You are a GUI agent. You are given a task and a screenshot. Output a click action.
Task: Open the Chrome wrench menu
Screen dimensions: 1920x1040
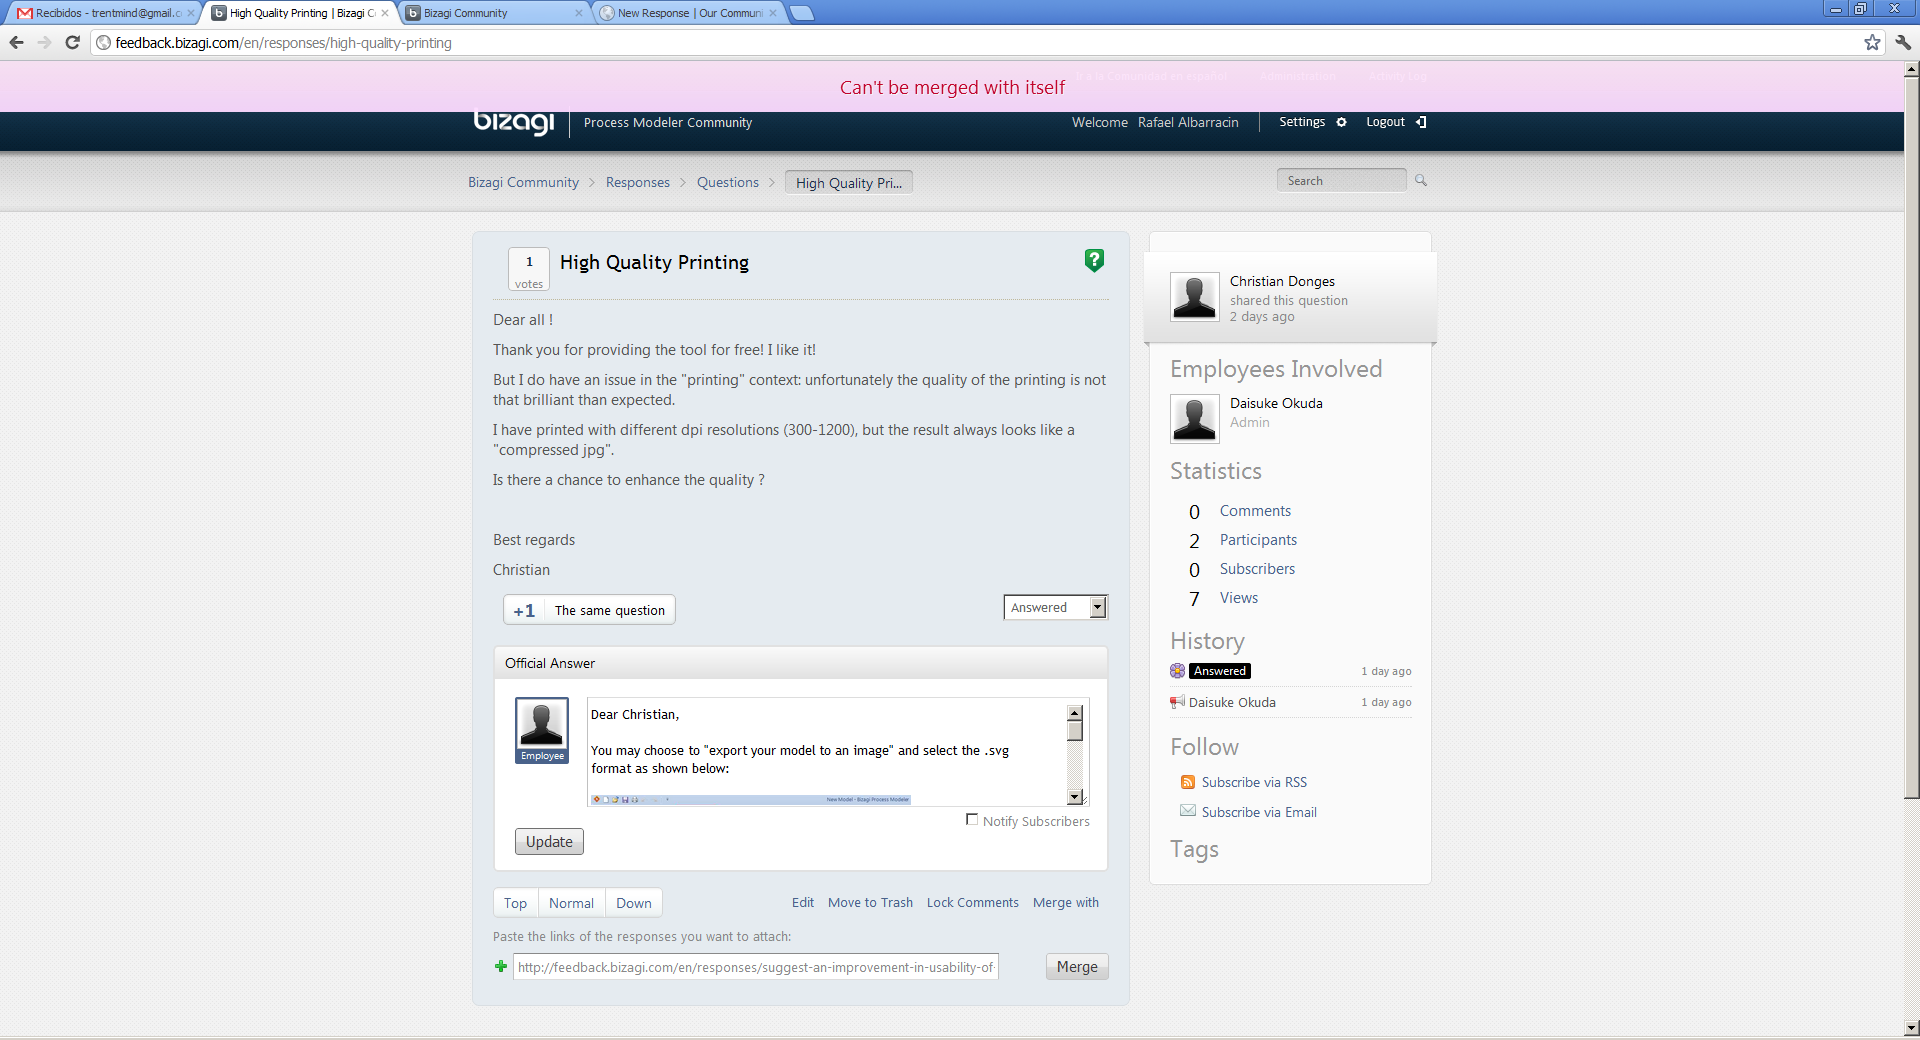coord(1902,42)
